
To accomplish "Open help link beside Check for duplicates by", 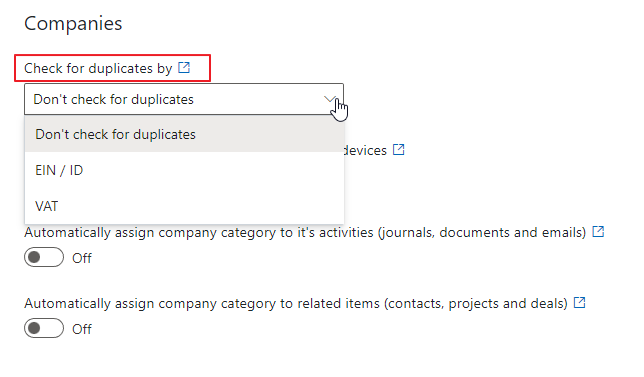I will point(184,67).
